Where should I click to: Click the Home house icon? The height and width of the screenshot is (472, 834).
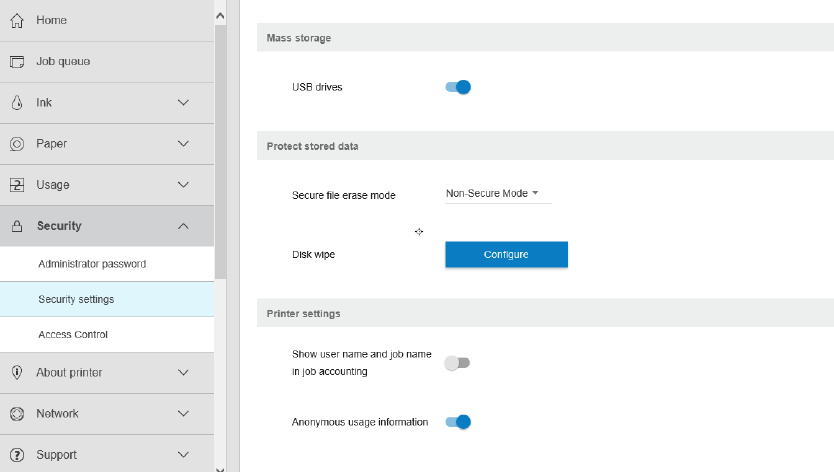click(x=17, y=20)
